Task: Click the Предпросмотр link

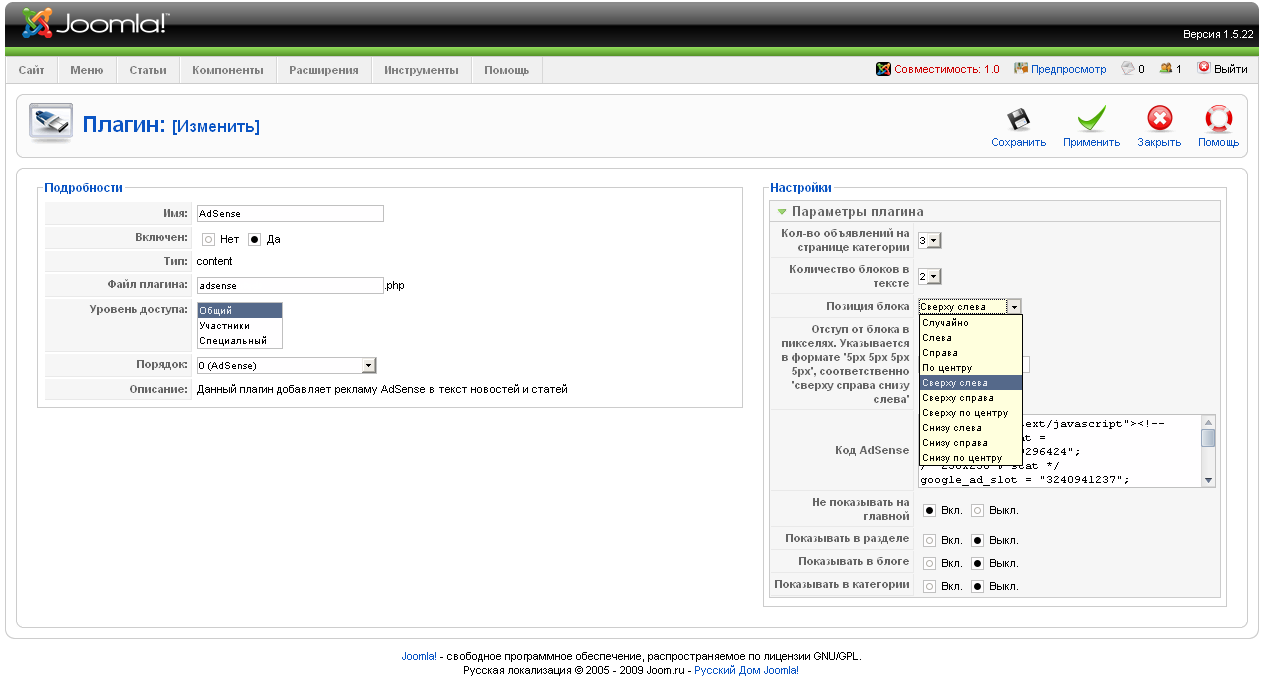Action: [x=1069, y=69]
